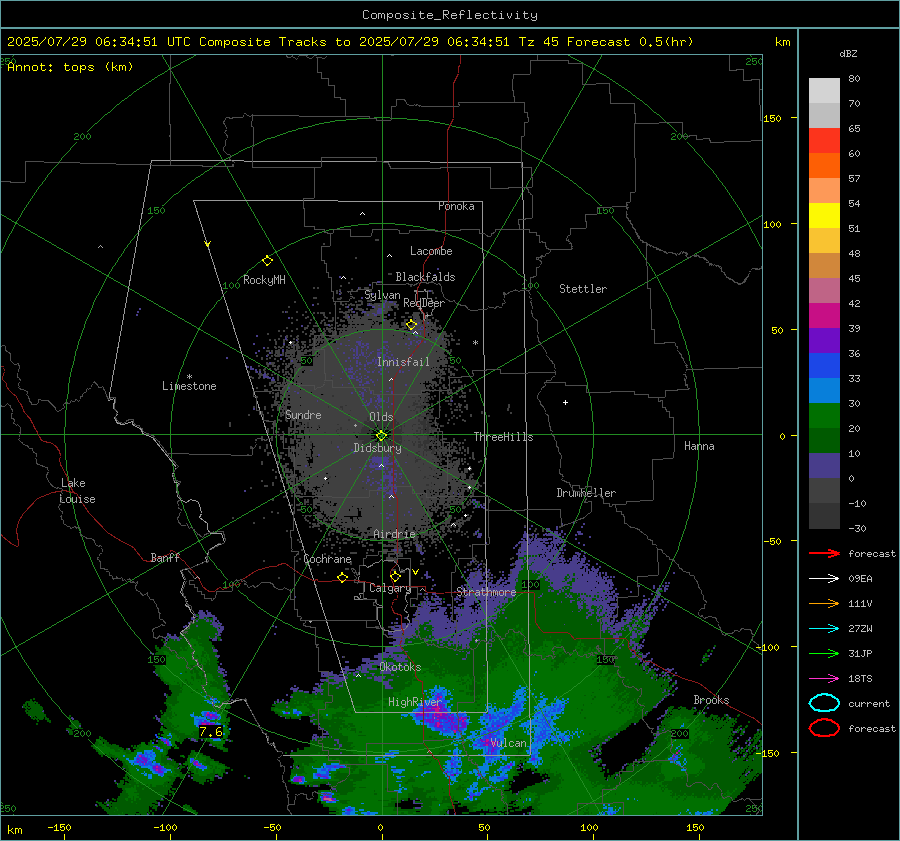Click the 7.6 storm top label
The image size is (900, 841).
pos(211,732)
